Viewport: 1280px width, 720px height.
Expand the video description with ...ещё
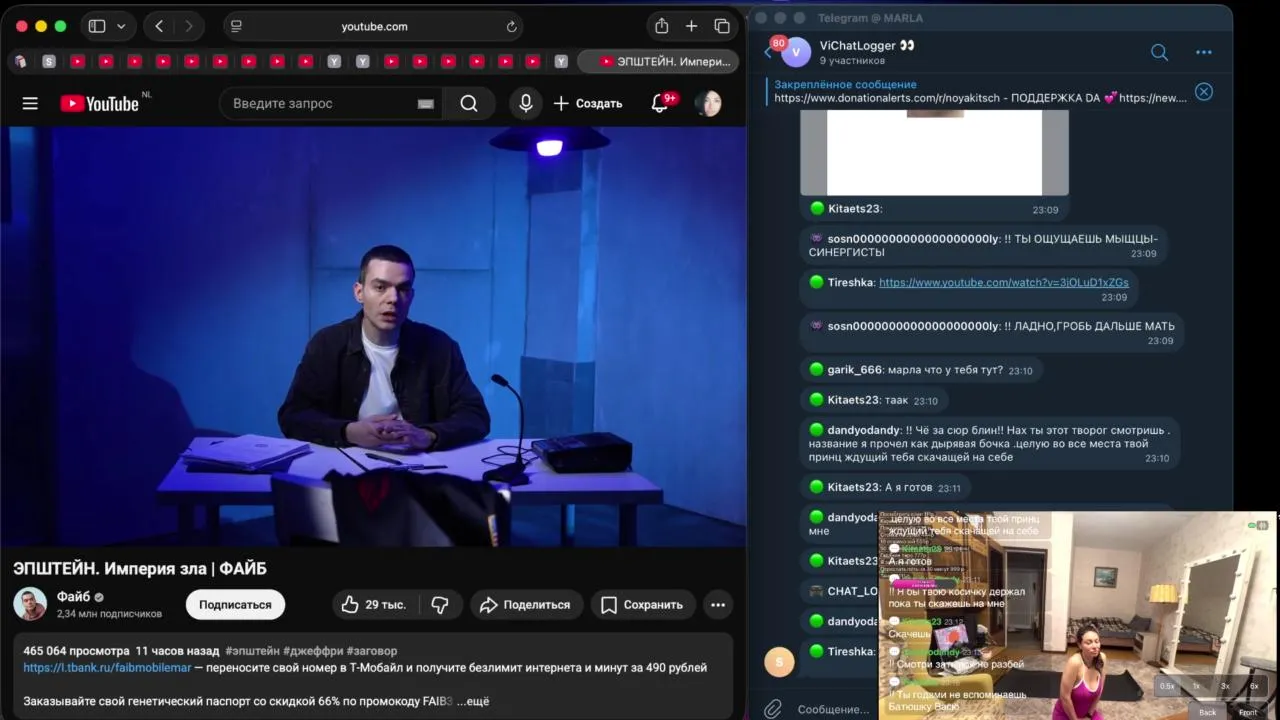click(473, 701)
